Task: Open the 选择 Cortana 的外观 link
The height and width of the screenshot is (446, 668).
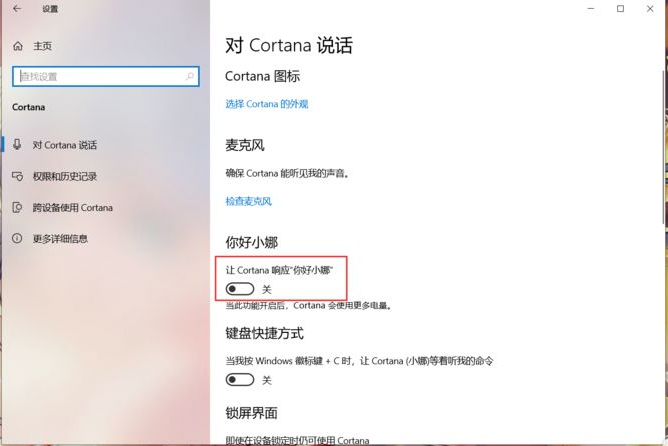Action: pos(267,104)
